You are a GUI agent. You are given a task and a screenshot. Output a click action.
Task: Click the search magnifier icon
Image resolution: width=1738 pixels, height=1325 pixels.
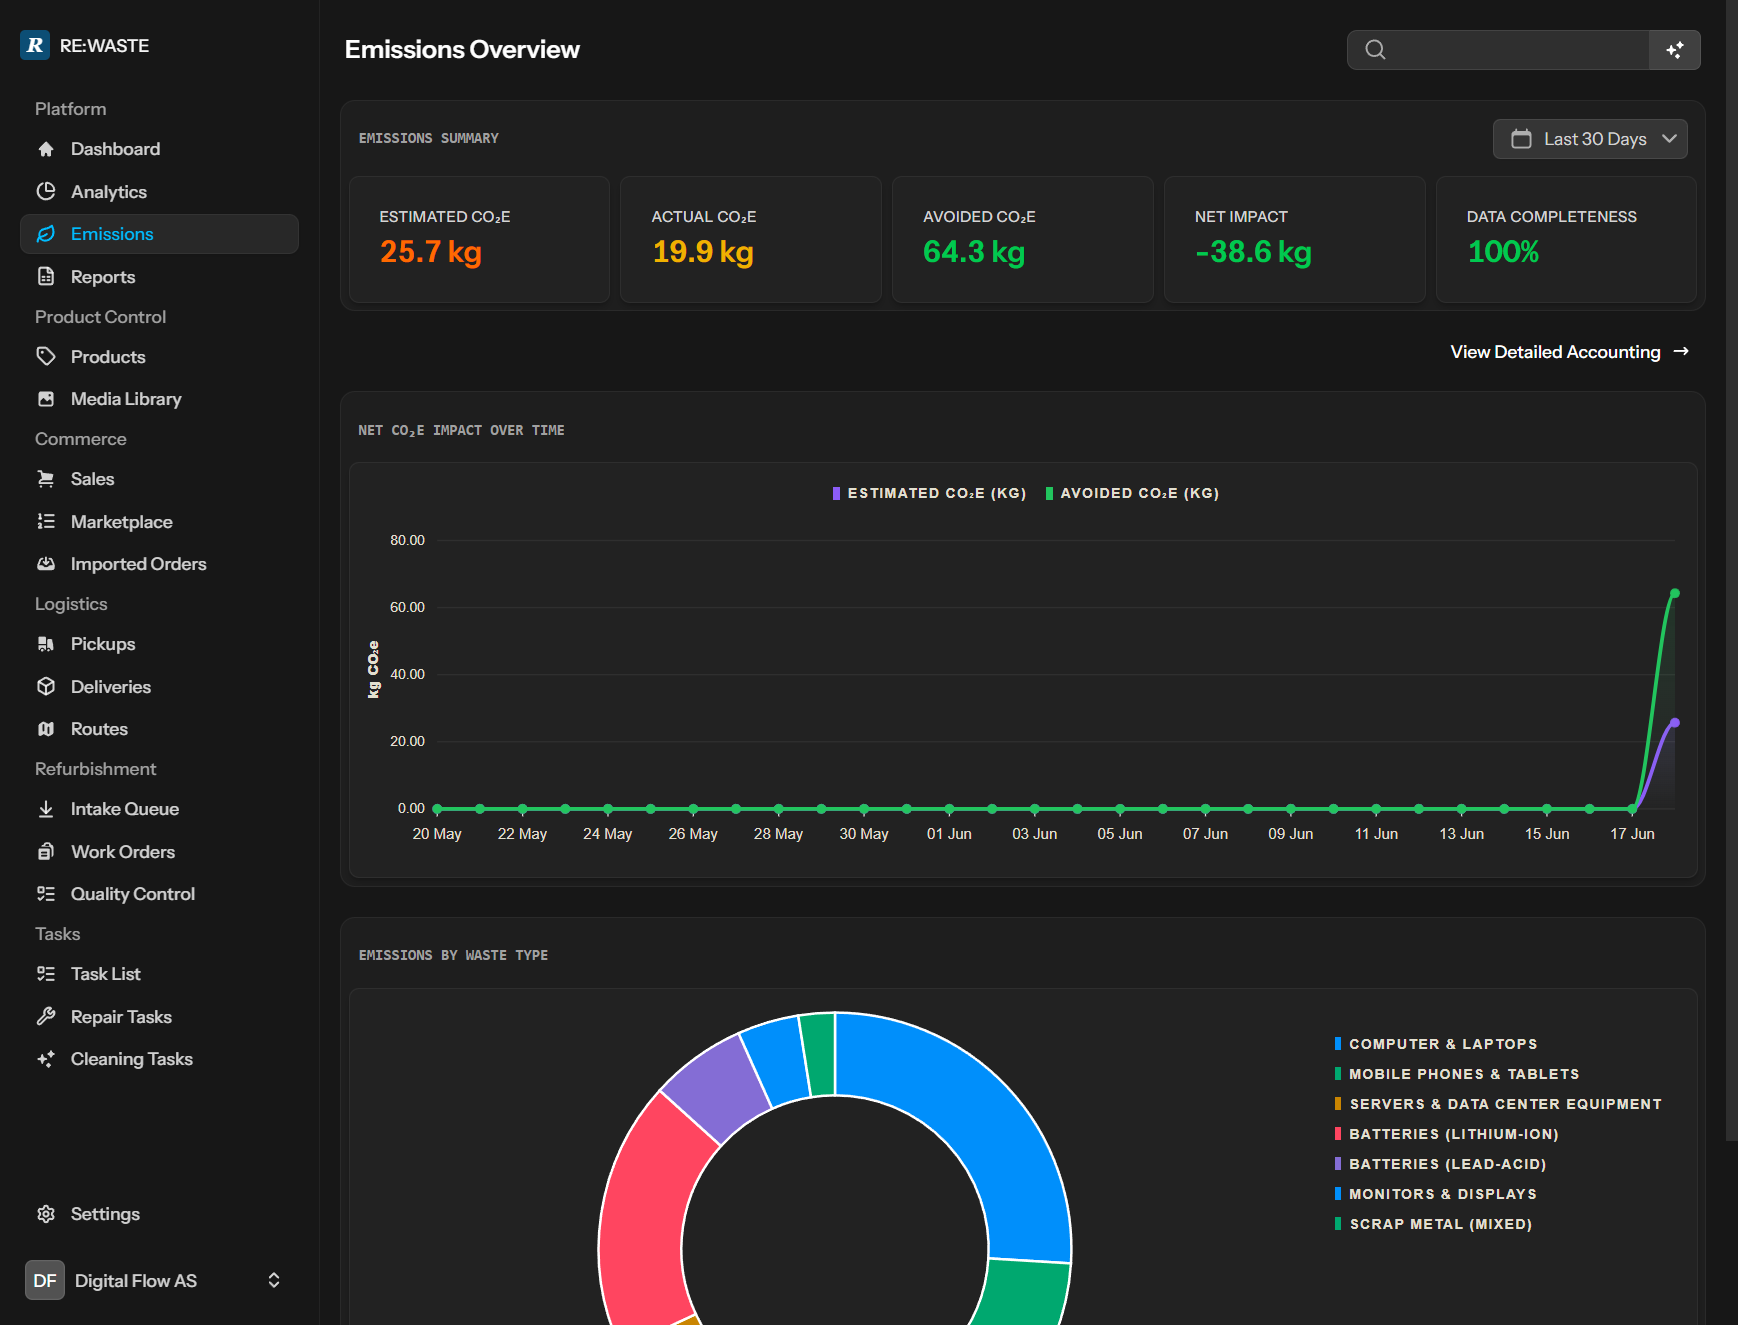pos(1376,50)
